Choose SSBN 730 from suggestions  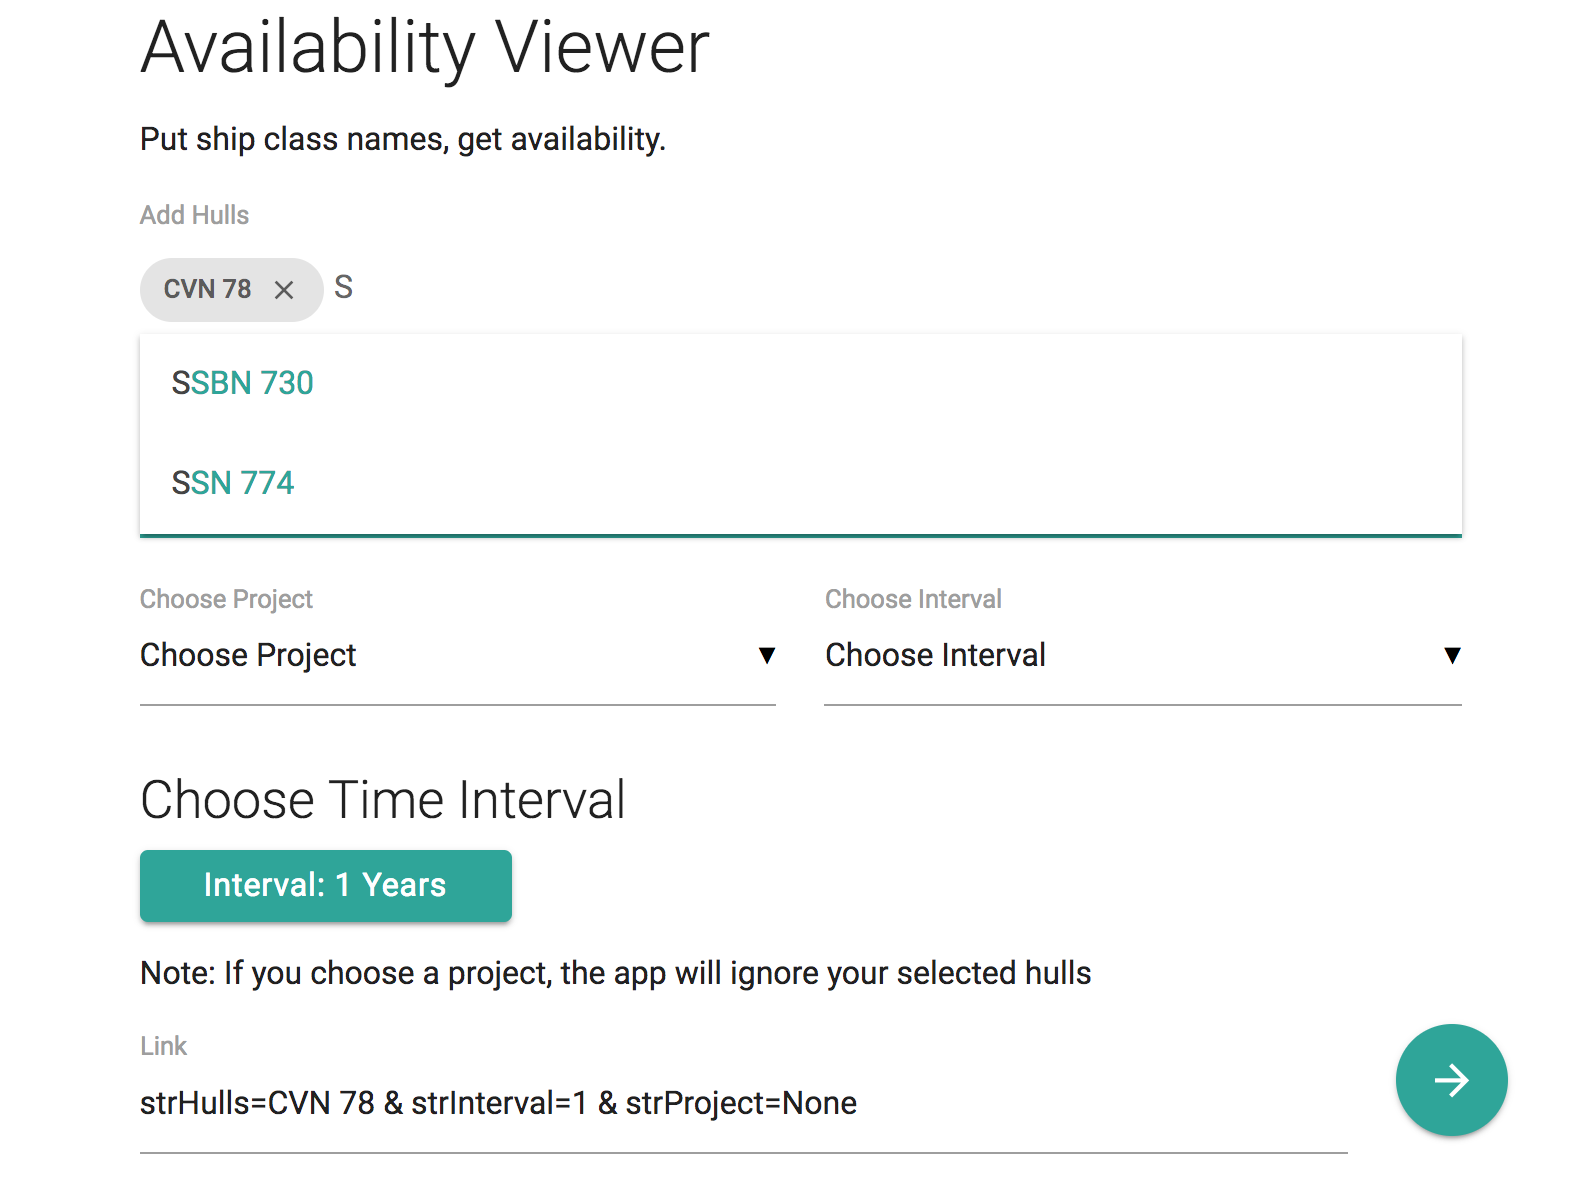click(800, 383)
